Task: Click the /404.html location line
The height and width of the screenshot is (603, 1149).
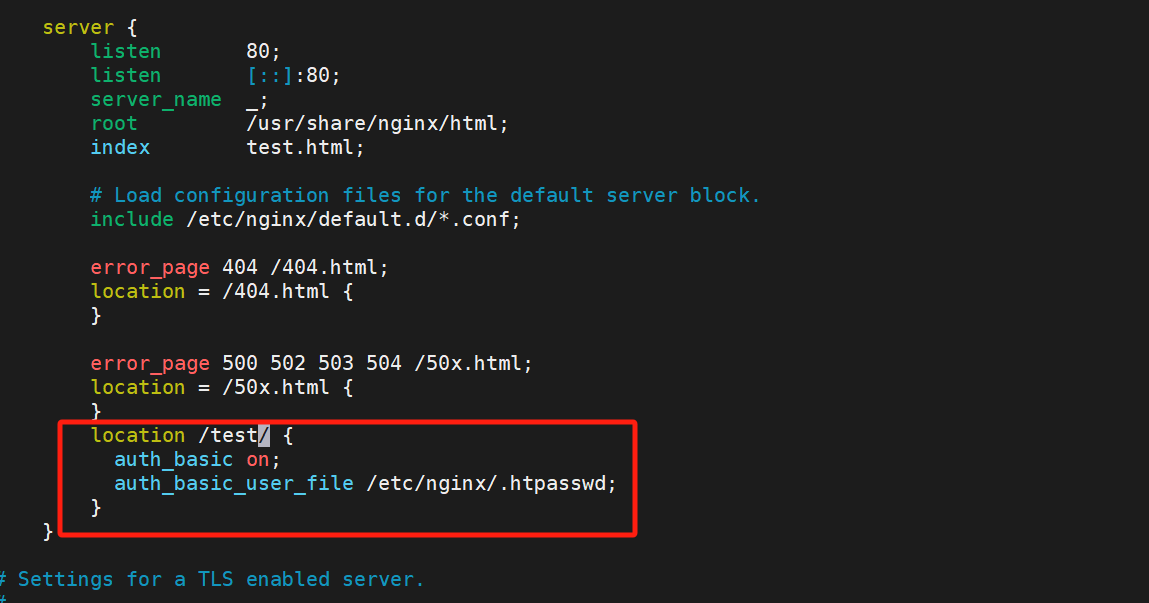Action: 222,292
